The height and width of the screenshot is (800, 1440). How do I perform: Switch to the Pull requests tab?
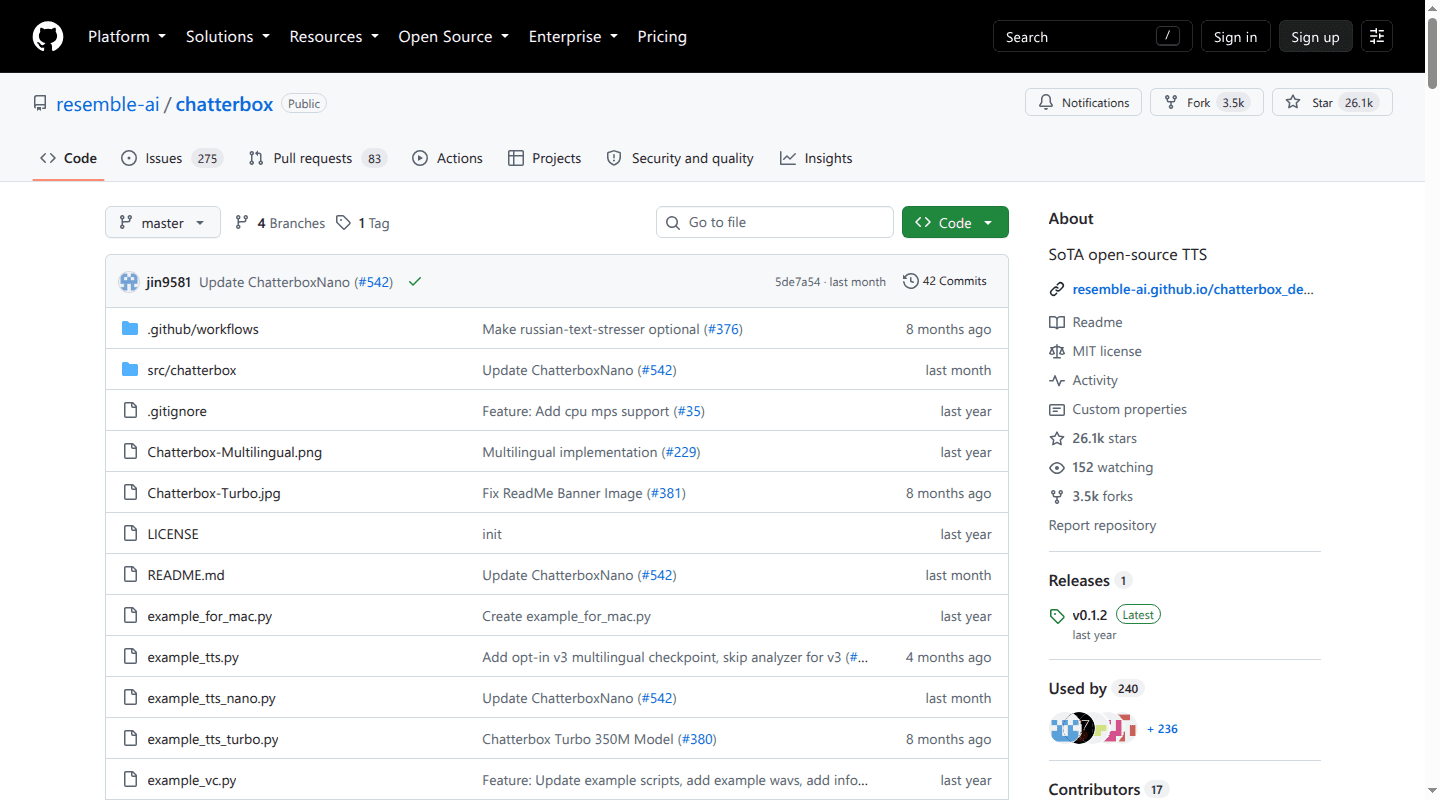click(x=317, y=158)
